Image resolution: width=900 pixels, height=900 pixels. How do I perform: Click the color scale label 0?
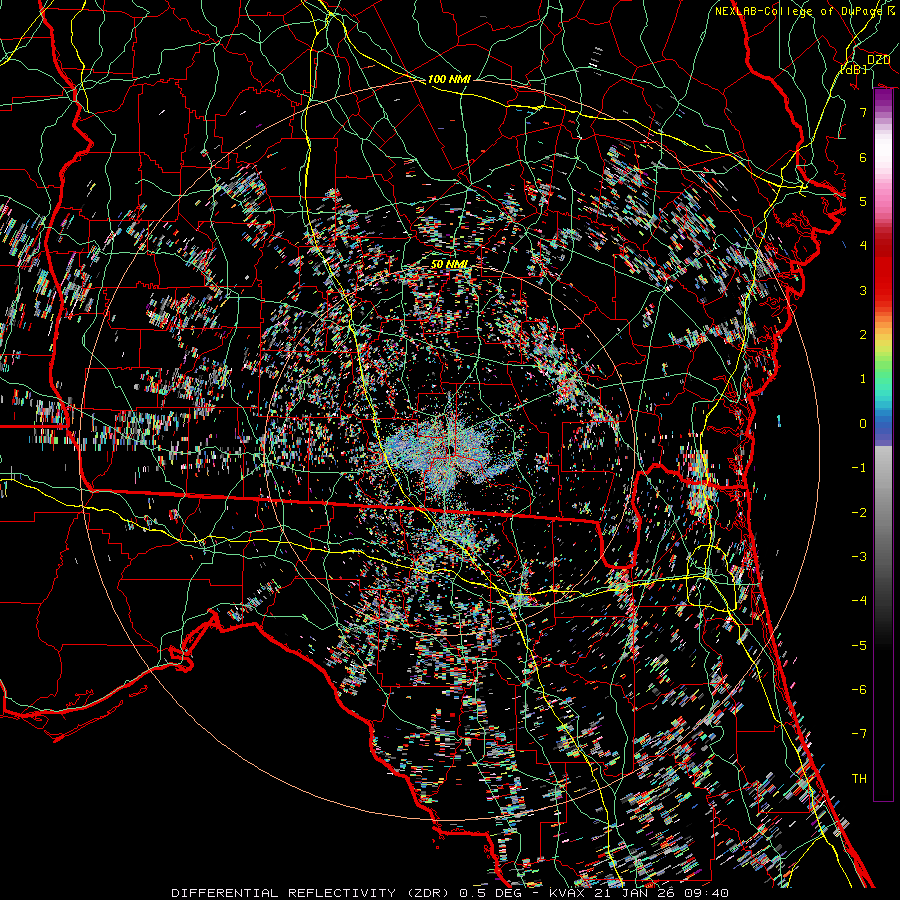863,424
